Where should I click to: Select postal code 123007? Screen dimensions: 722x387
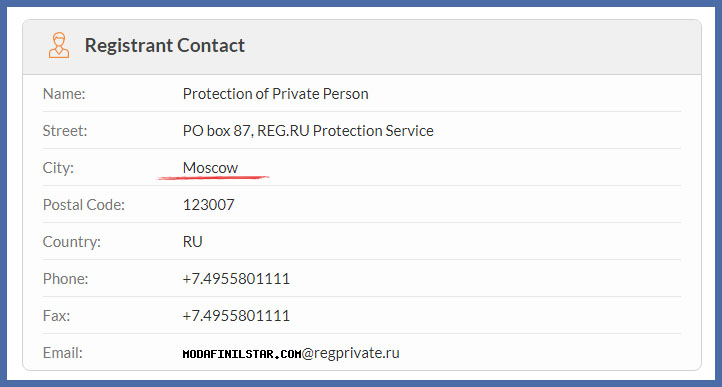pos(209,205)
